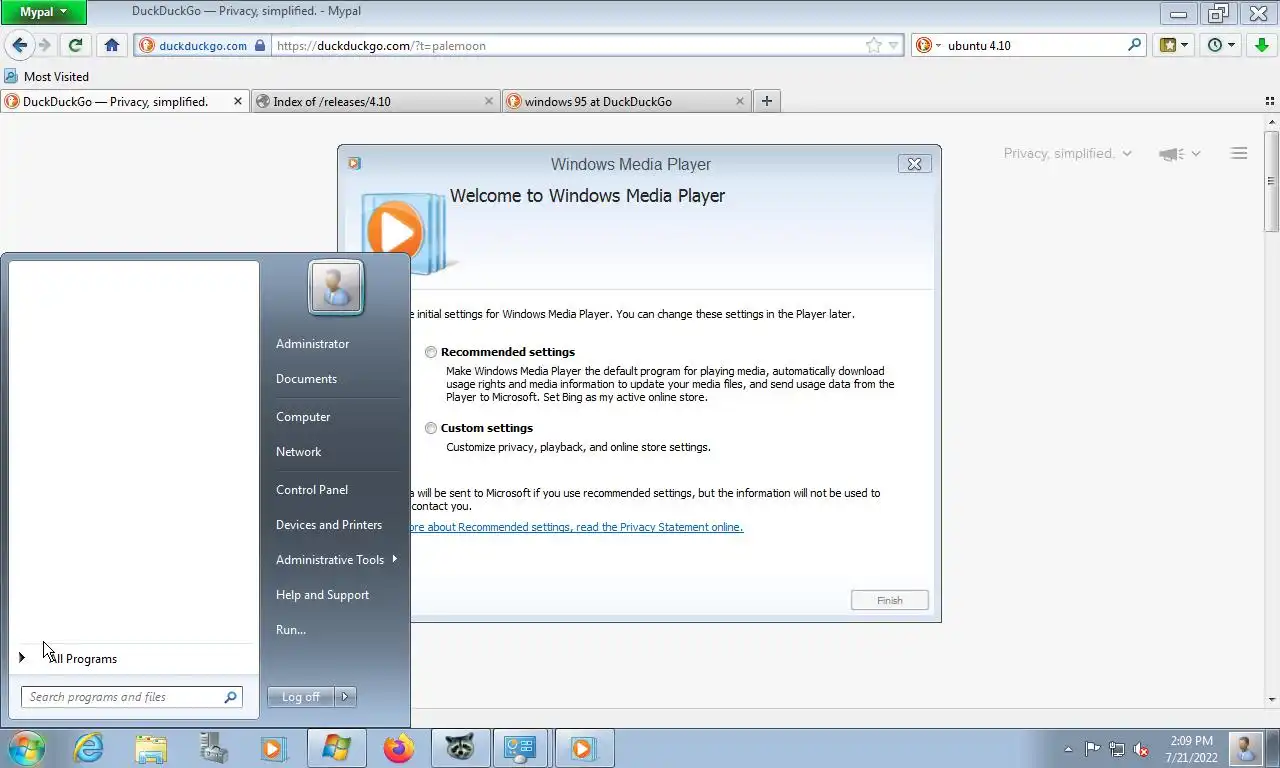
Task: Click the muted volume tray icon
Action: [1141, 749]
